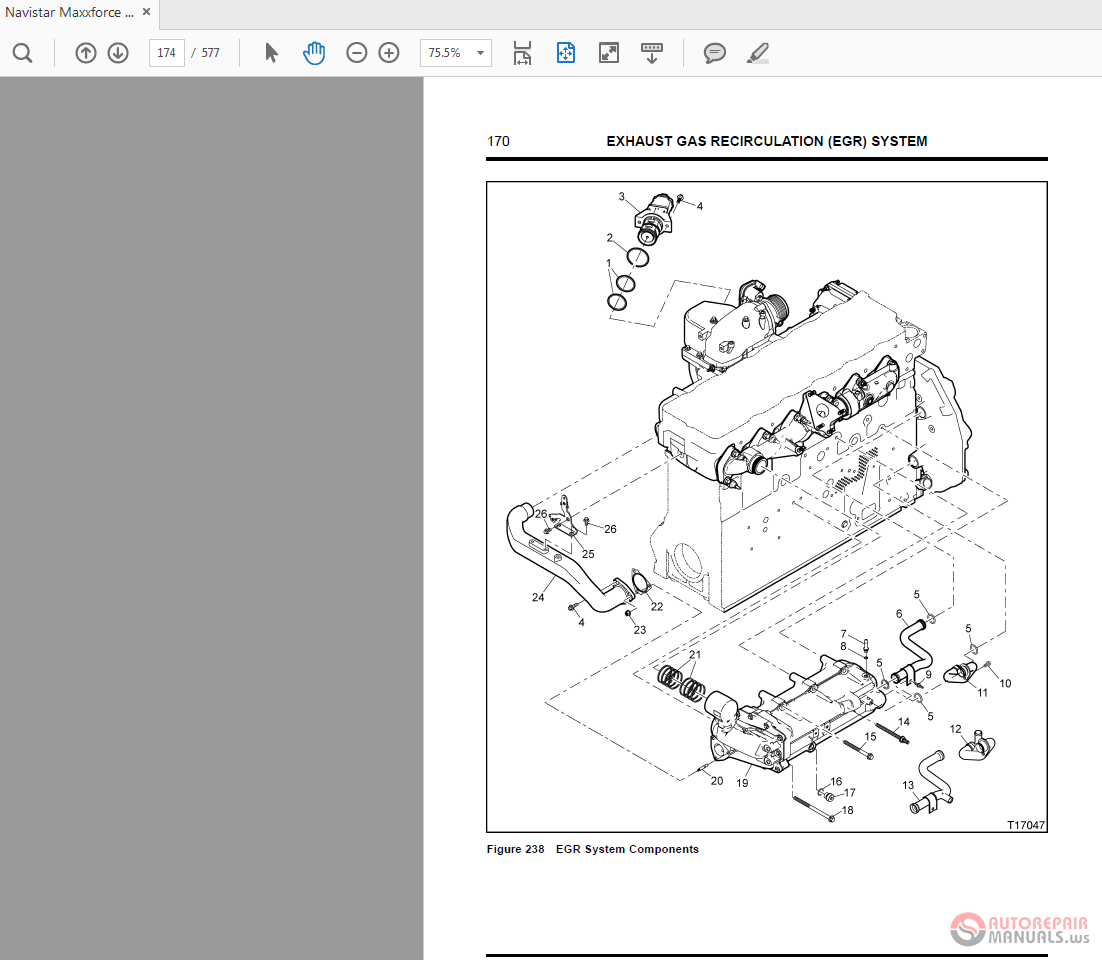Add a sticky note comment
The height and width of the screenshot is (960, 1102).
(715, 53)
